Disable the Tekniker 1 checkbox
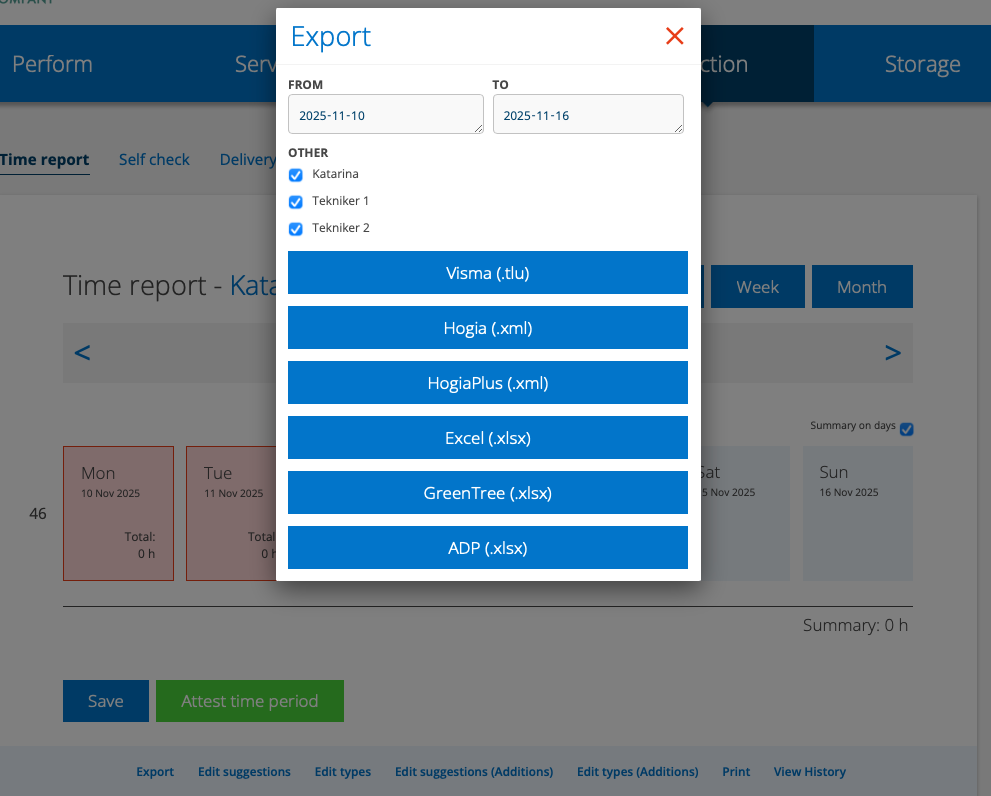991x796 pixels. 295,201
